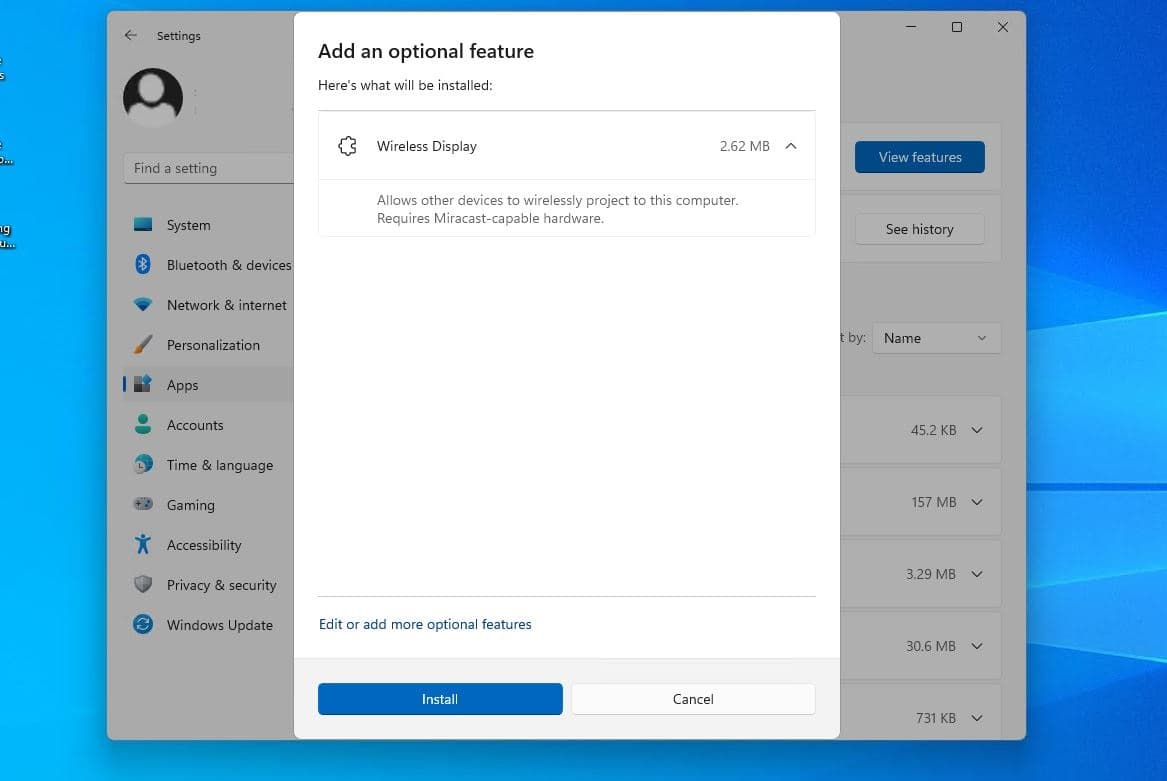Open the Sort by Name dropdown
Screen dimensions: 1167x781
(936, 338)
